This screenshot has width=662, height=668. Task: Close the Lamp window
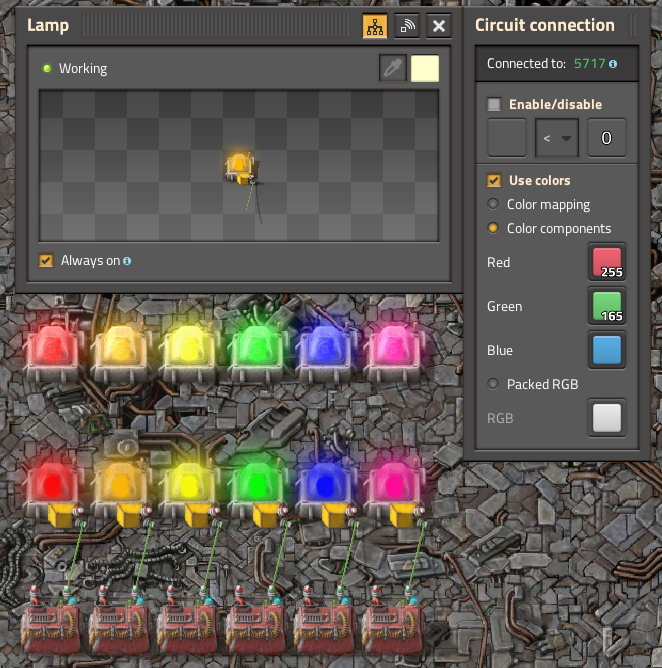point(439,26)
